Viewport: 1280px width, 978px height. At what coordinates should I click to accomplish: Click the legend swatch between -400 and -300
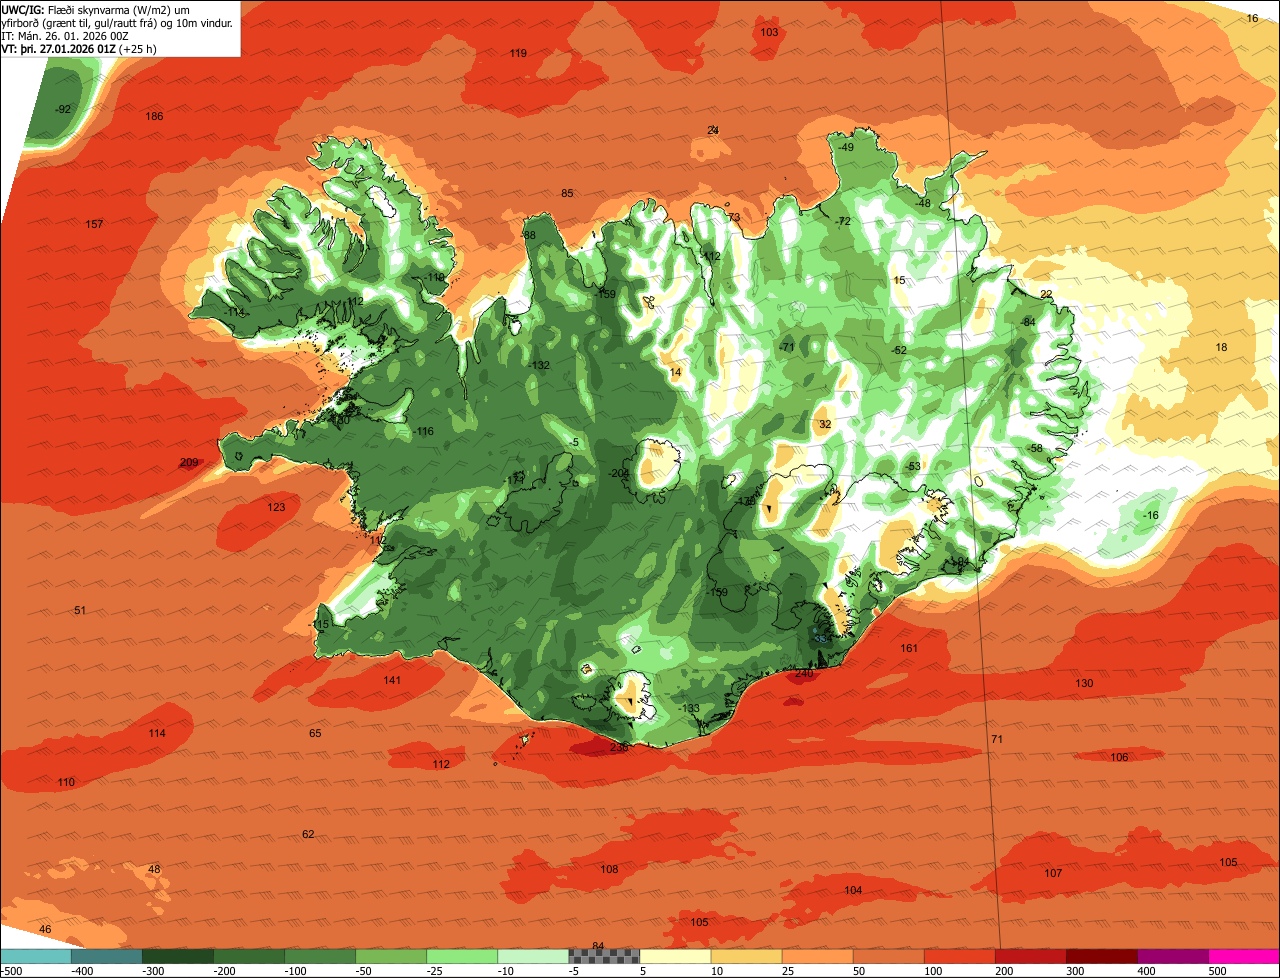pyautogui.click(x=106, y=956)
